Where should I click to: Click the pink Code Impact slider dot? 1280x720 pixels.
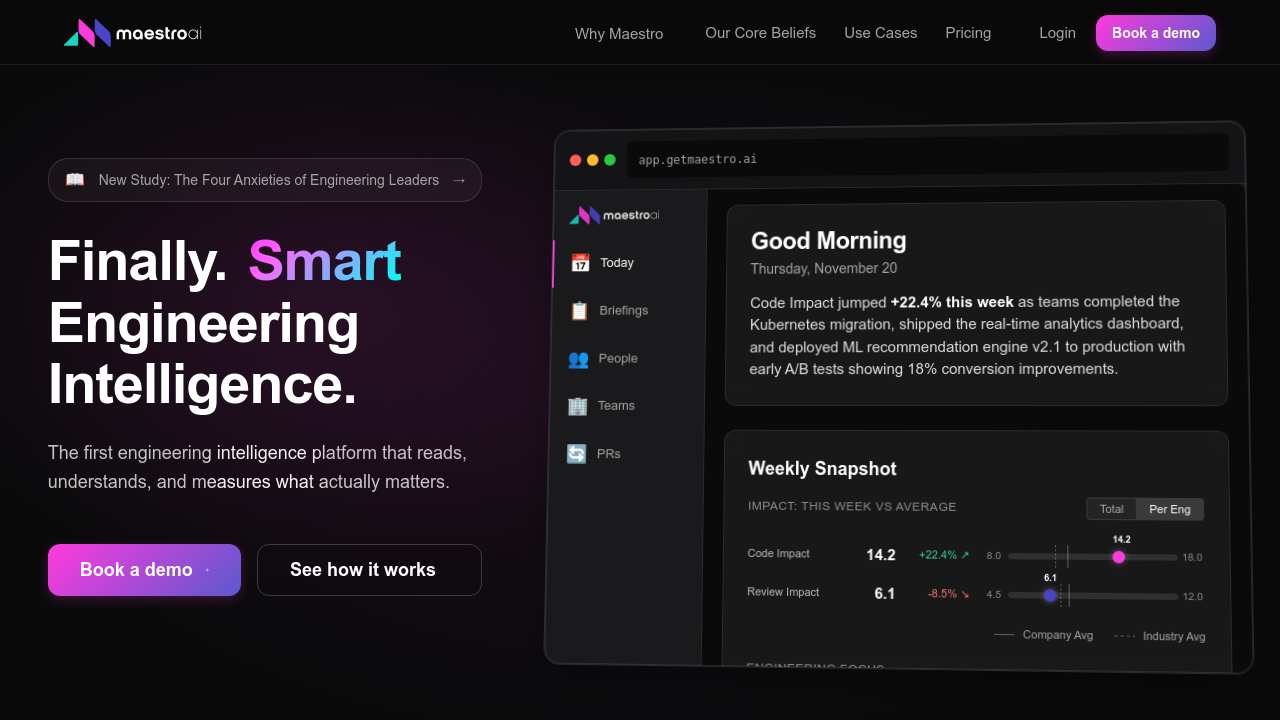pyautogui.click(x=1118, y=557)
